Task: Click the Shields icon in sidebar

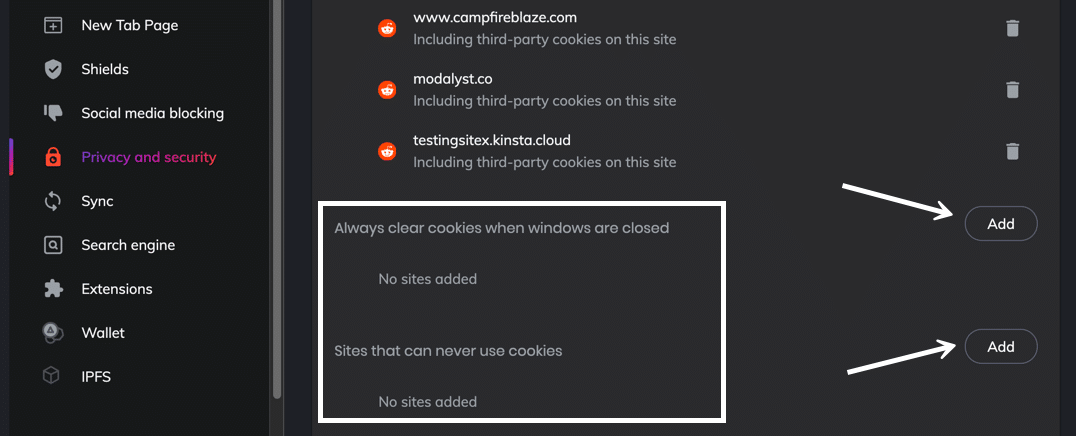Action: tap(53, 69)
